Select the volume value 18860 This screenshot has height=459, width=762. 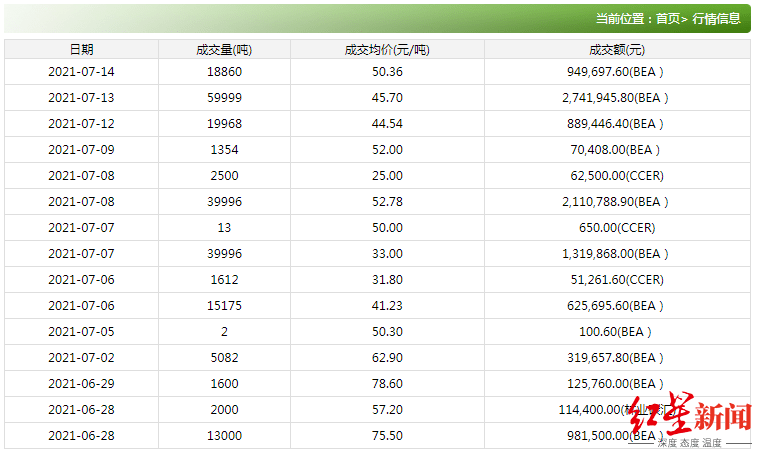(x=224, y=72)
